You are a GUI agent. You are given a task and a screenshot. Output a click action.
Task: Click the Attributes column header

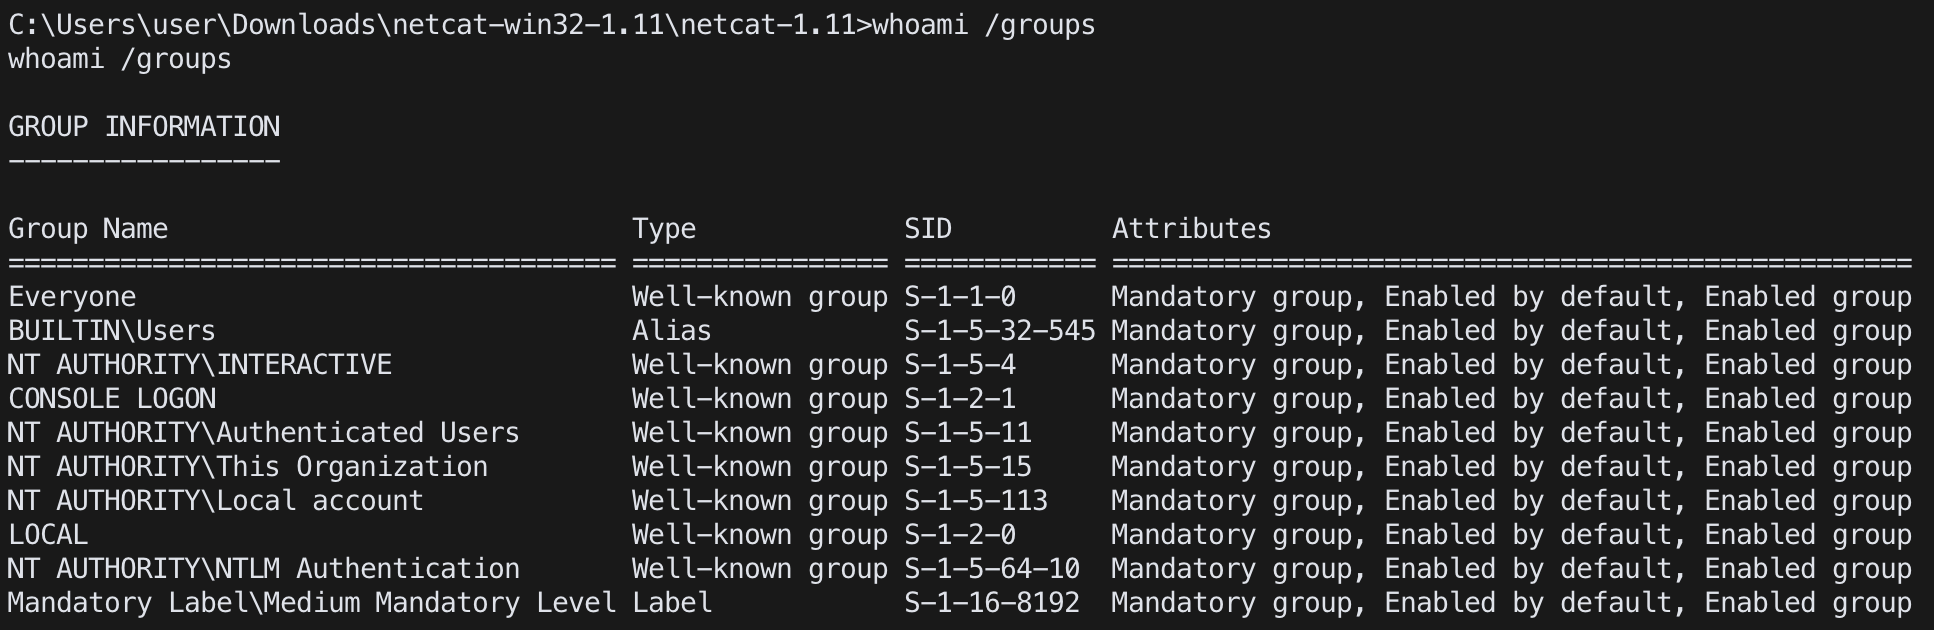pyautogui.click(x=1192, y=229)
